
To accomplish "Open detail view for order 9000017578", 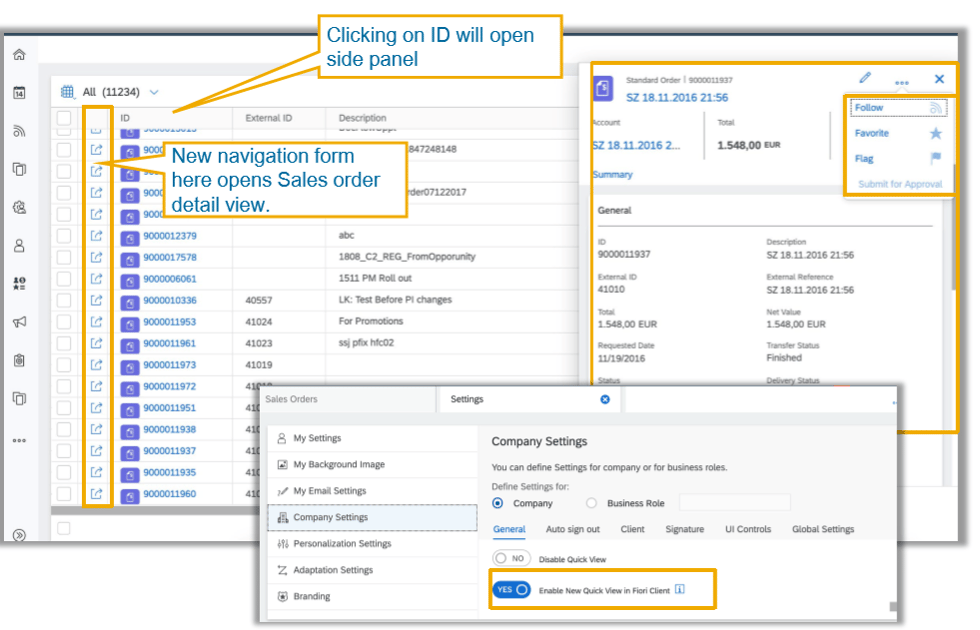I will point(96,257).
